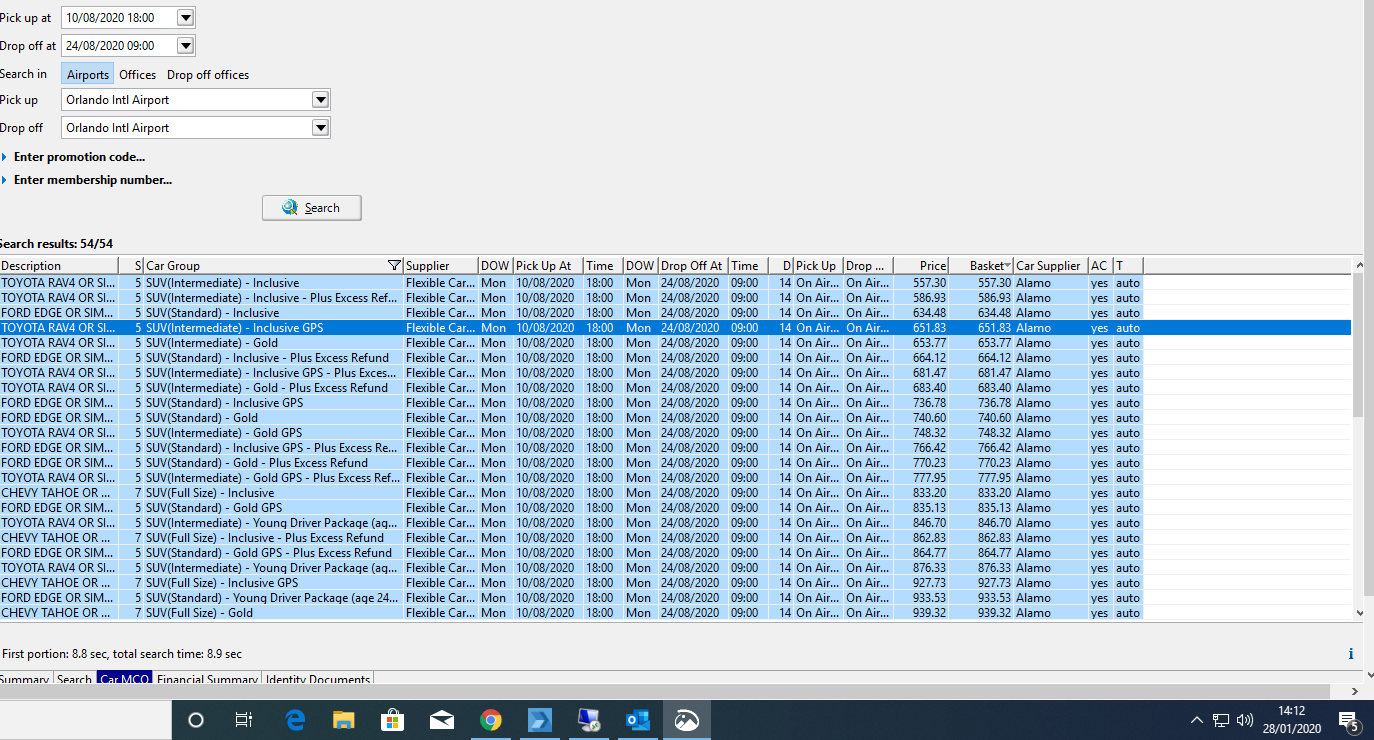Sort results by the Basket column
The image size is (1374, 740).
click(980, 266)
